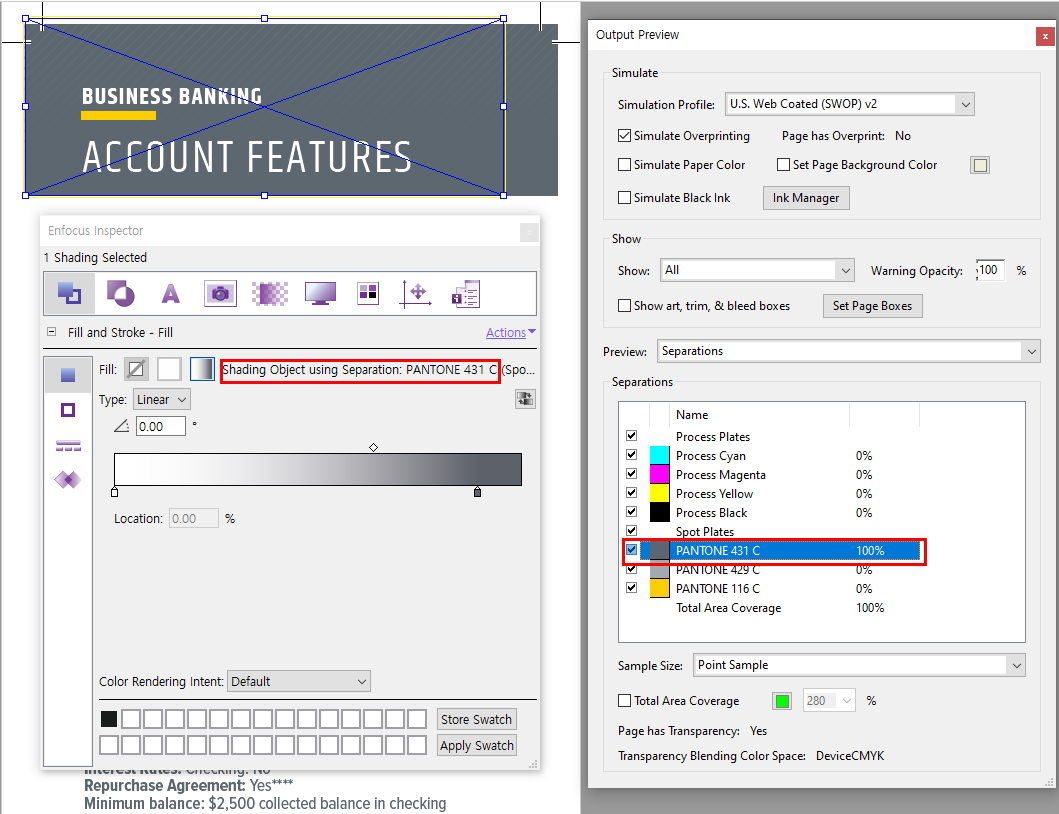Select dashed line stroke options icon
This screenshot has width=1059, height=814.
click(x=68, y=445)
